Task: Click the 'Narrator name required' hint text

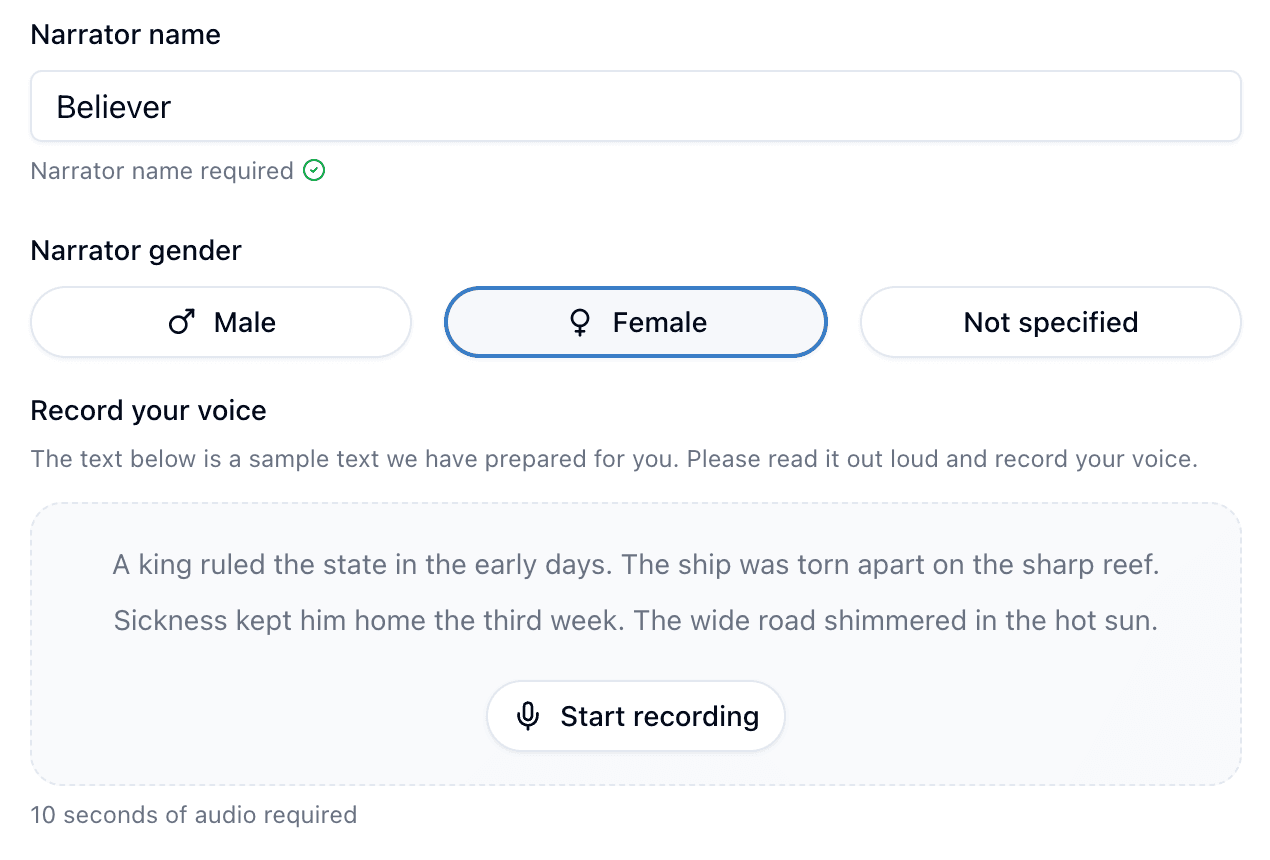Action: (162, 171)
